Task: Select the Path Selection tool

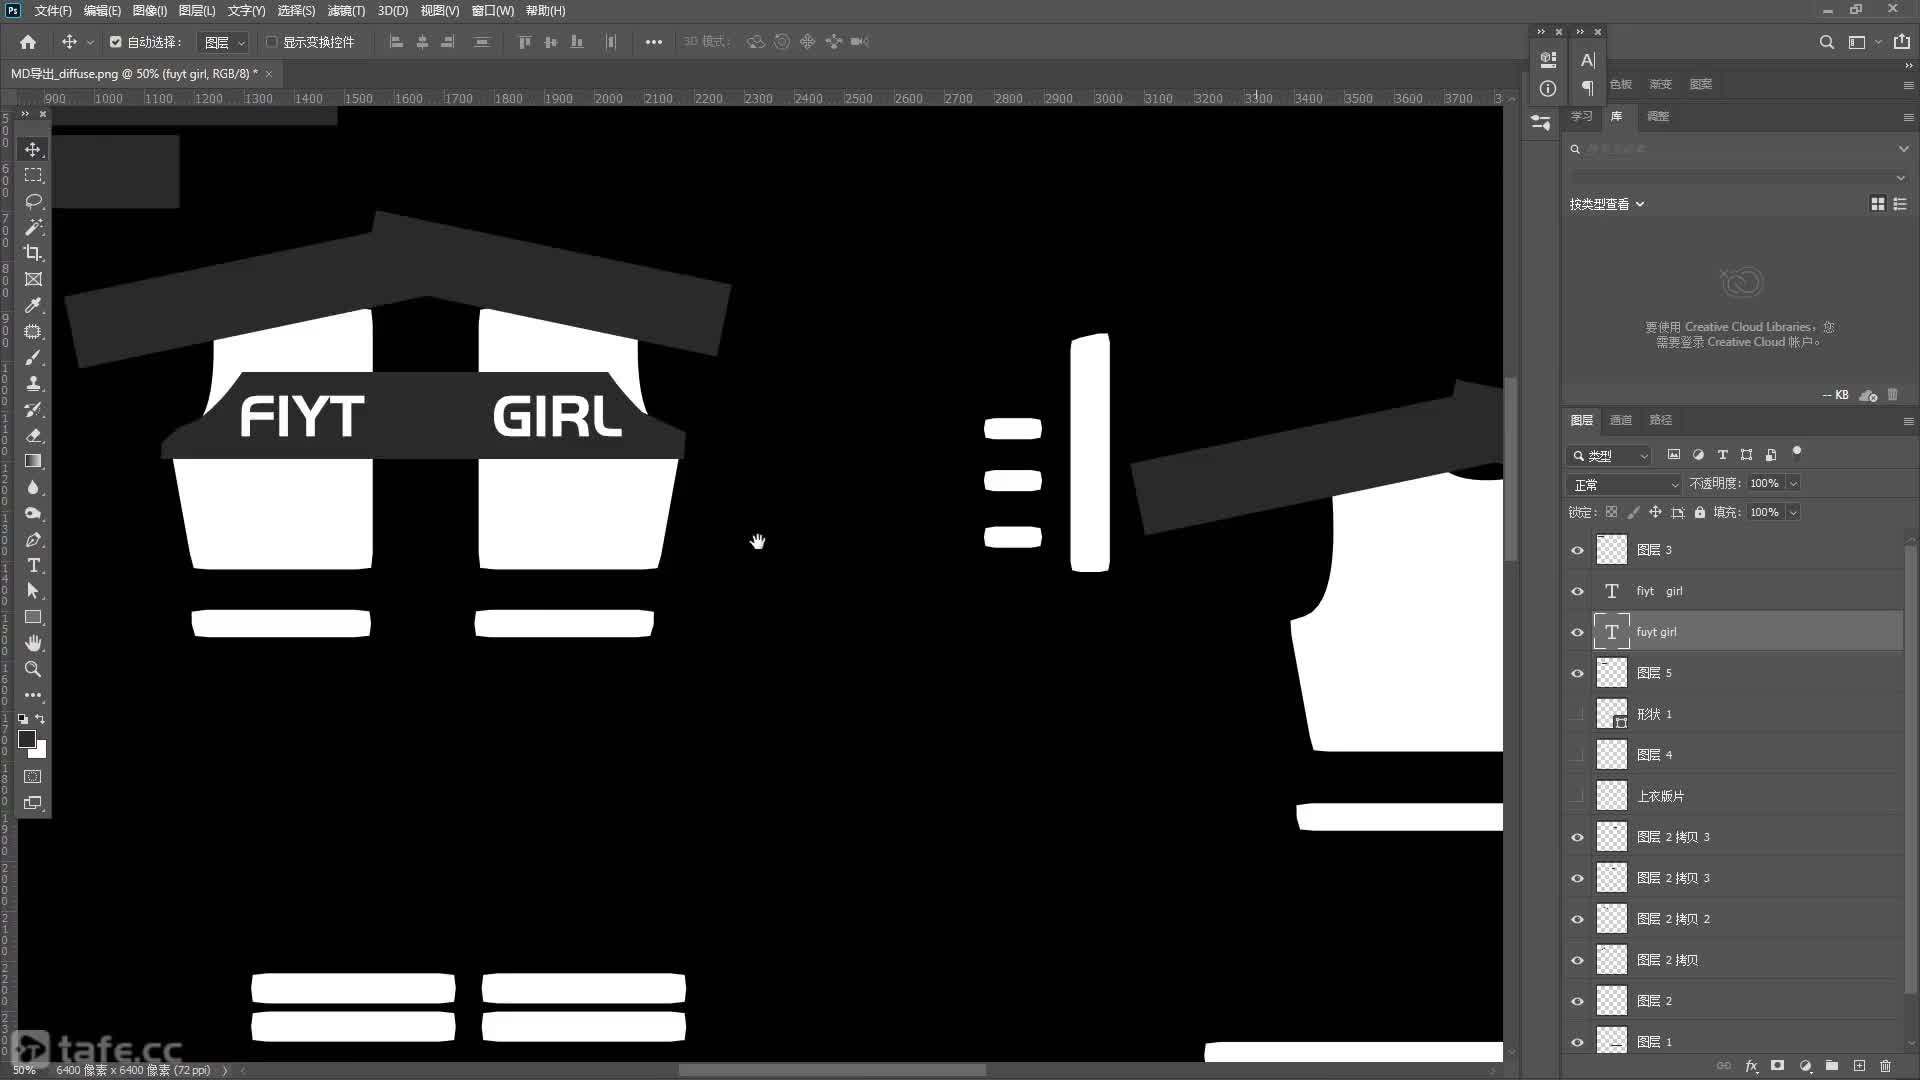Action: [33, 591]
